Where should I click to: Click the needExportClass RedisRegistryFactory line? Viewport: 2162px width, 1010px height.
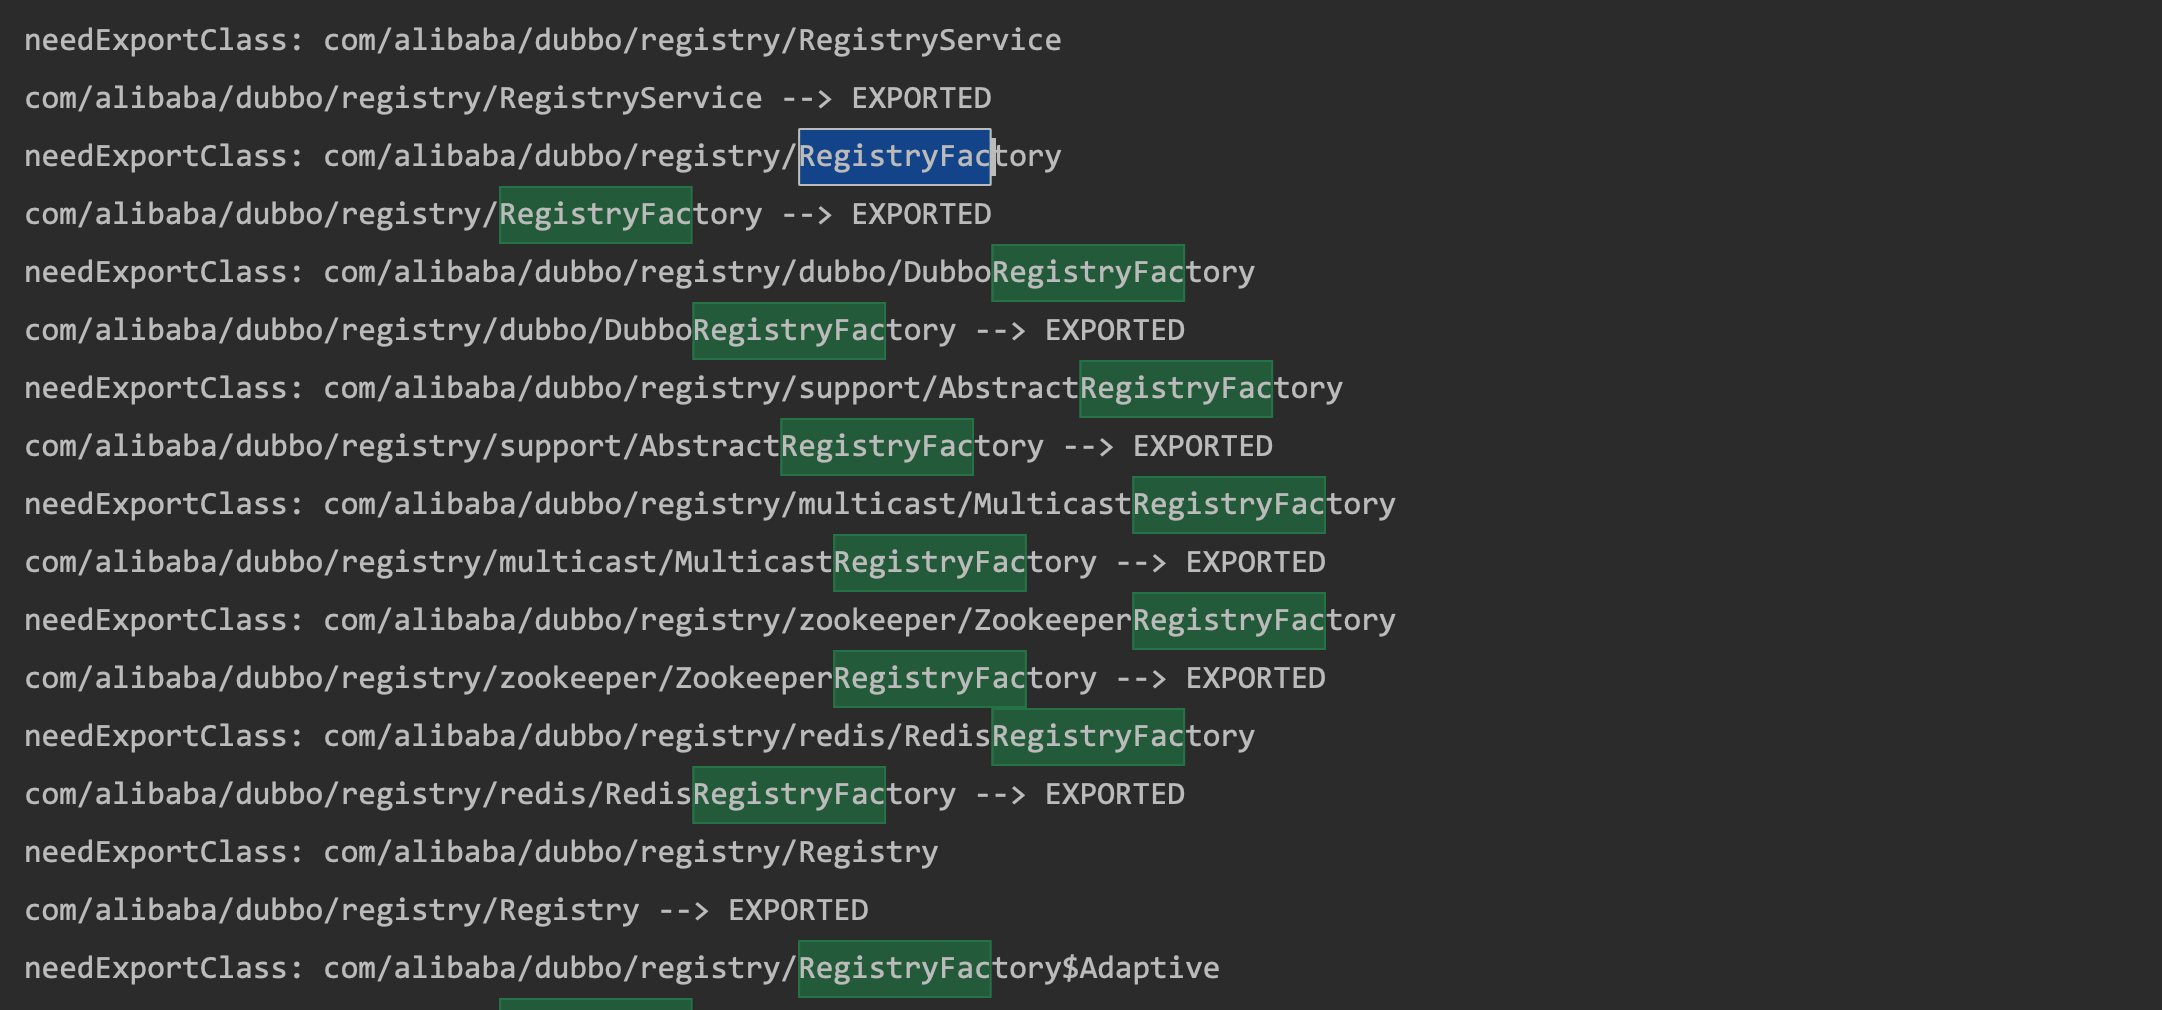[640, 736]
